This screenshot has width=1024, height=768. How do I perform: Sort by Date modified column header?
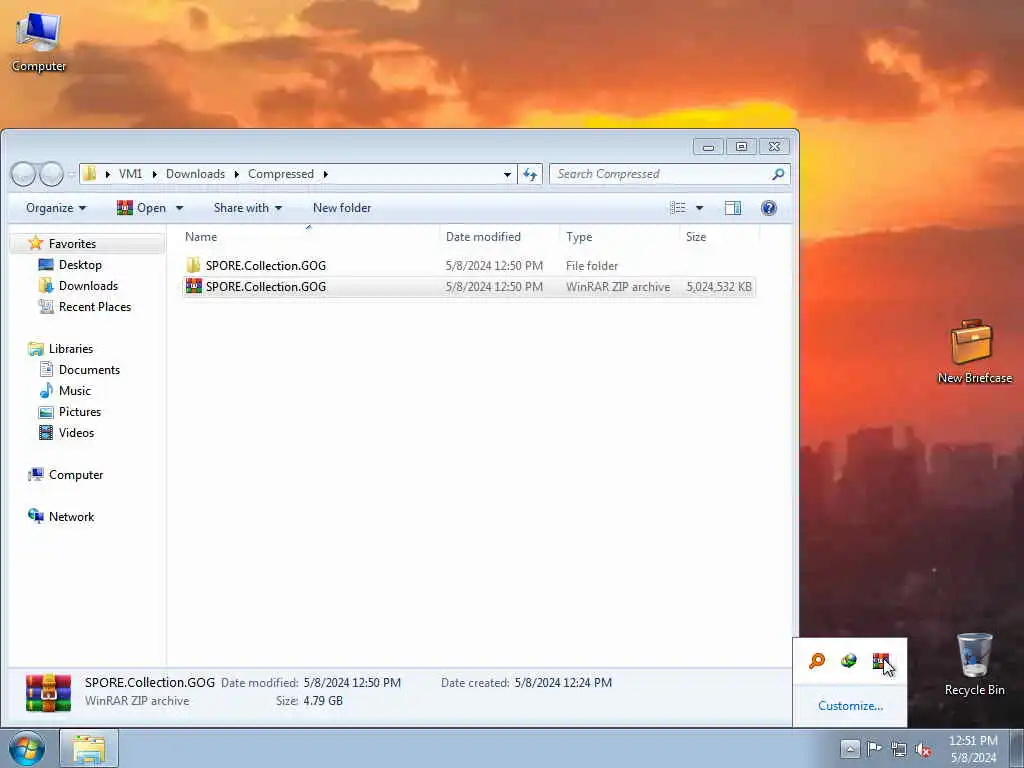coord(500,236)
